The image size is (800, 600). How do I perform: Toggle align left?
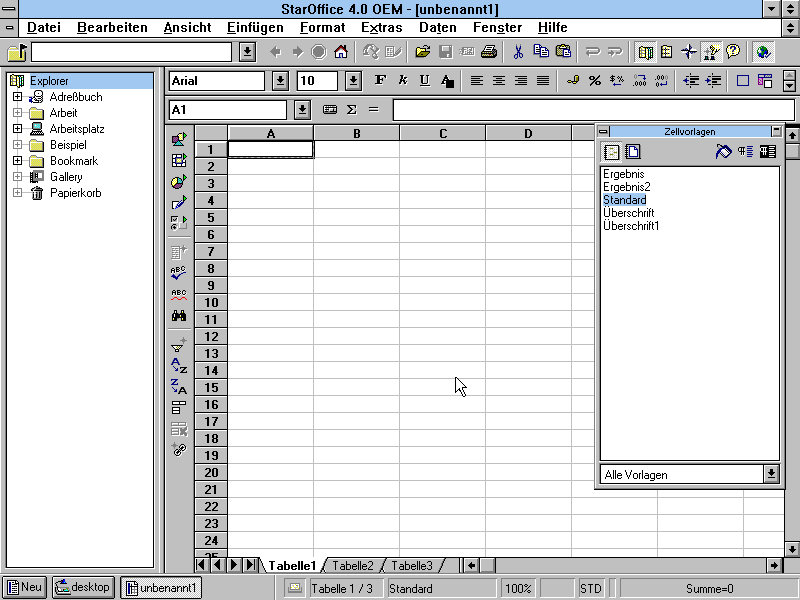477,81
